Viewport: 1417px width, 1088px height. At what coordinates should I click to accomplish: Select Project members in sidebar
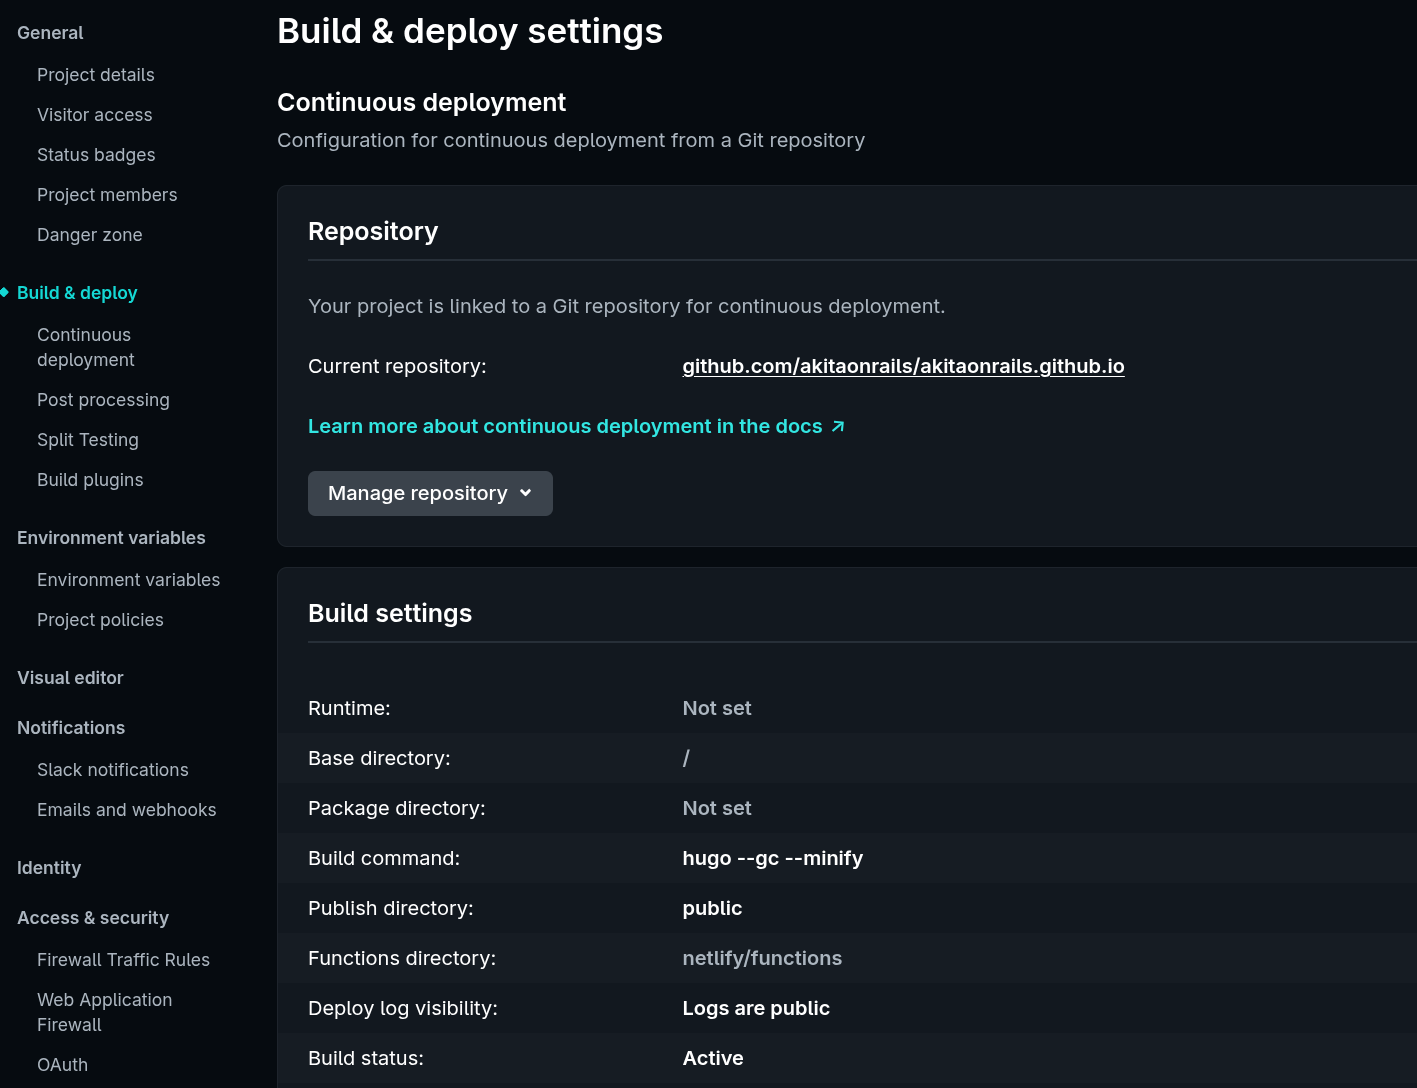coord(107,195)
